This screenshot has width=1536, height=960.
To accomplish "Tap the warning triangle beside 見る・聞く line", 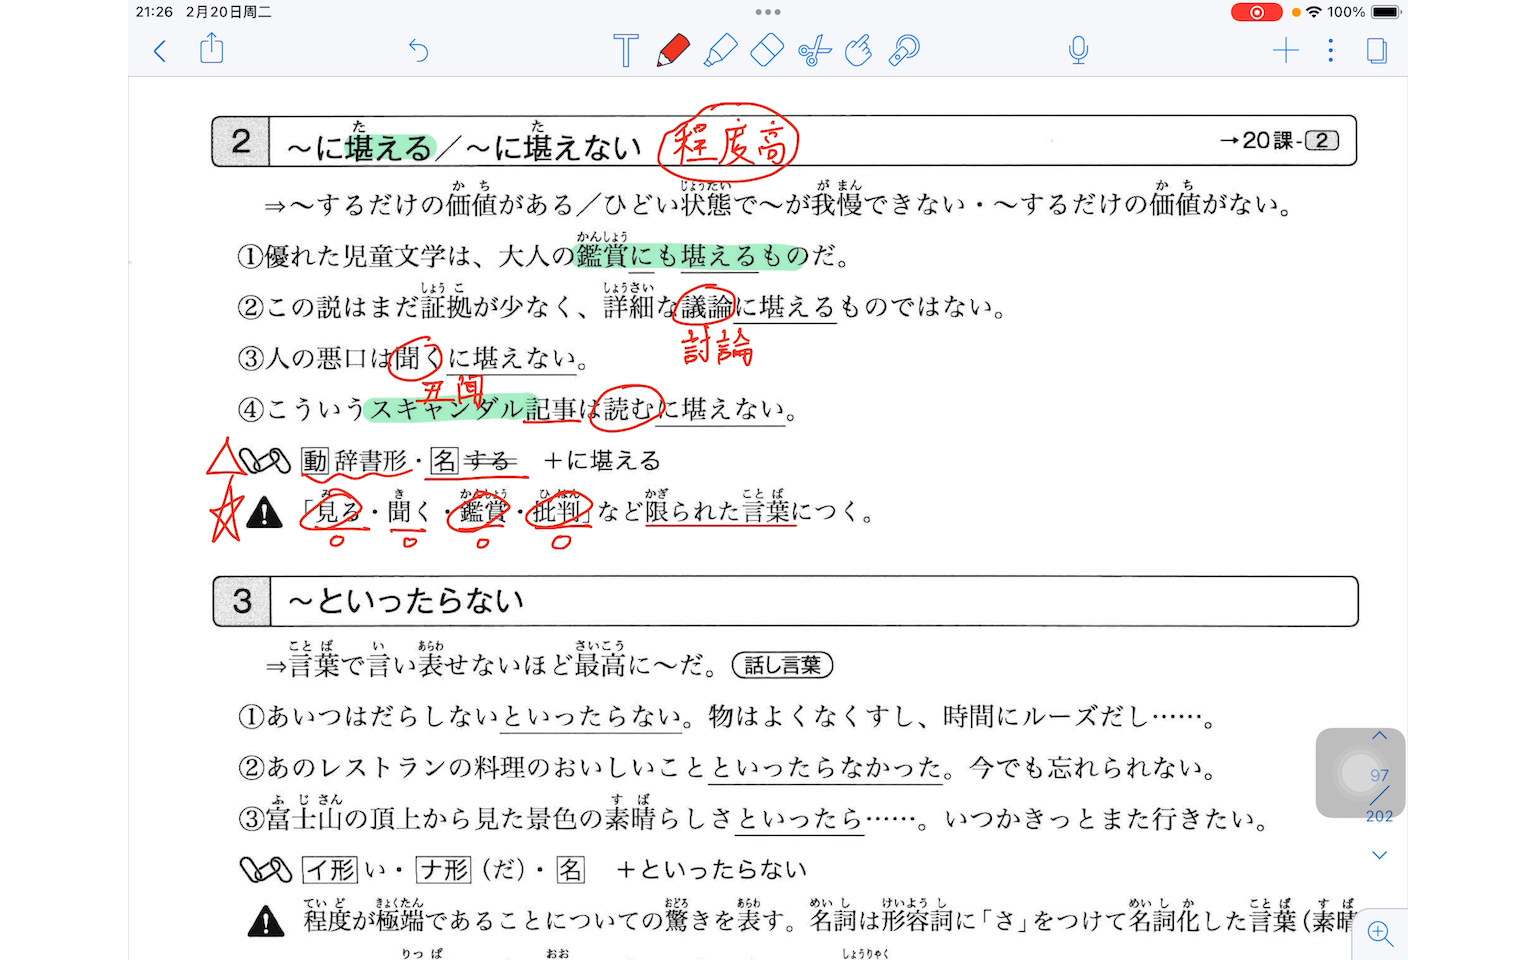I will pyautogui.click(x=264, y=513).
